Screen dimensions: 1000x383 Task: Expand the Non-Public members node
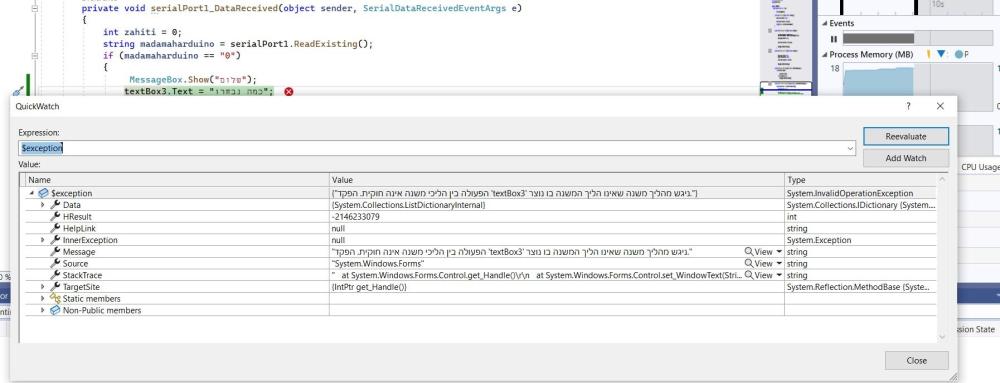pos(43,310)
